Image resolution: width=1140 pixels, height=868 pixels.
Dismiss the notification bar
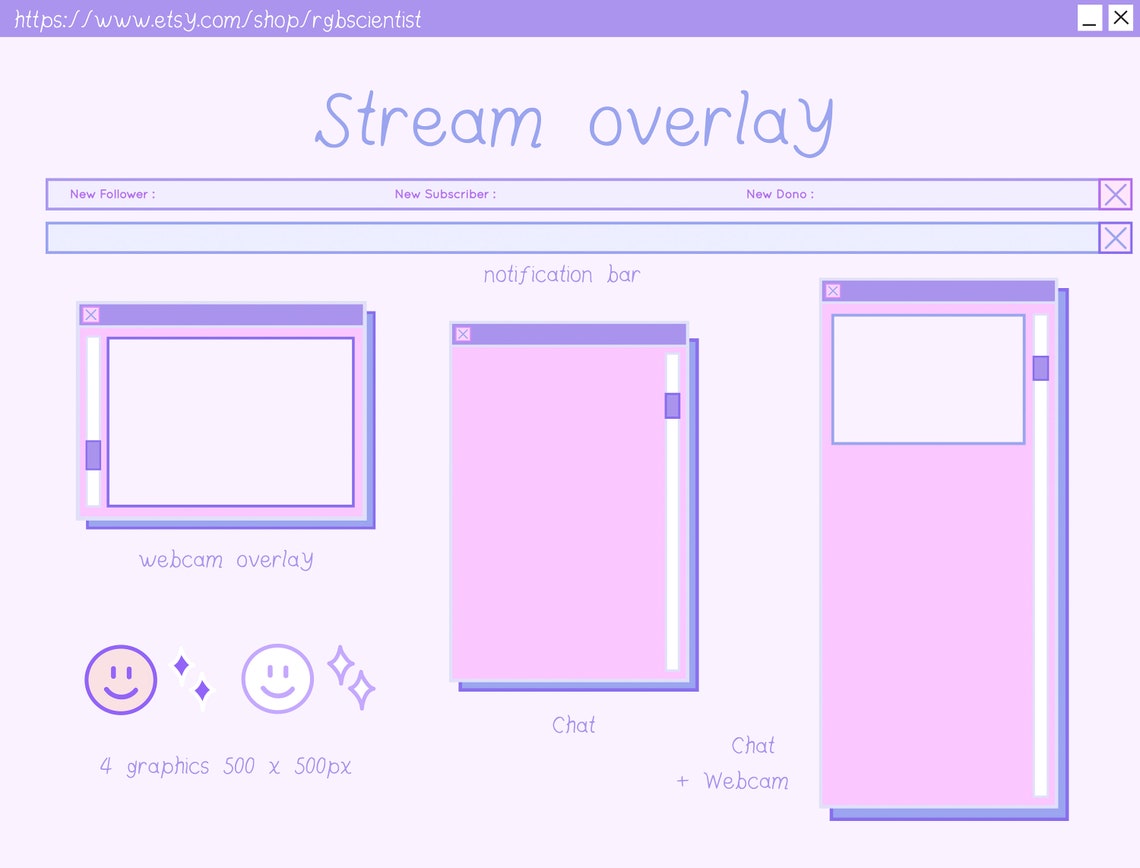click(1115, 194)
